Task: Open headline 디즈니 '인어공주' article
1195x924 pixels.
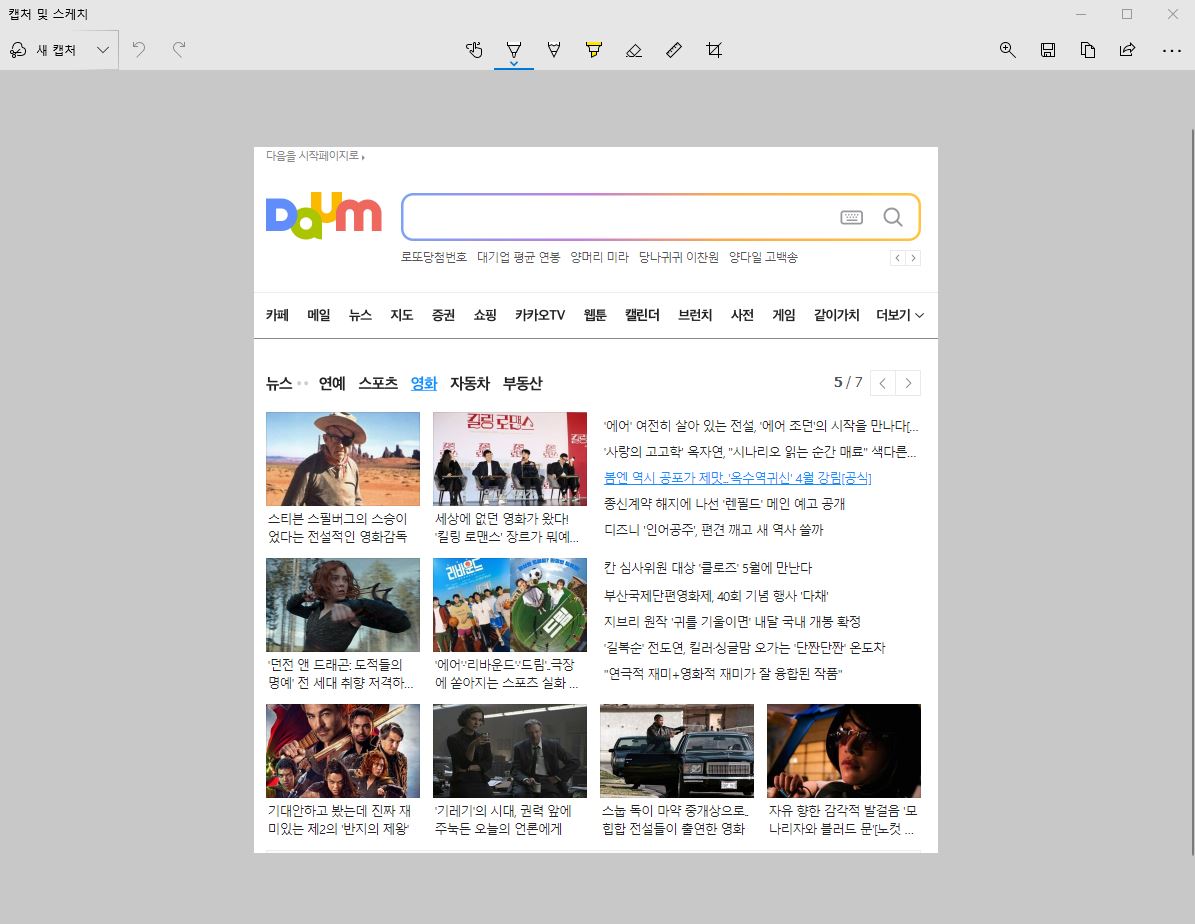Action: point(713,530)
